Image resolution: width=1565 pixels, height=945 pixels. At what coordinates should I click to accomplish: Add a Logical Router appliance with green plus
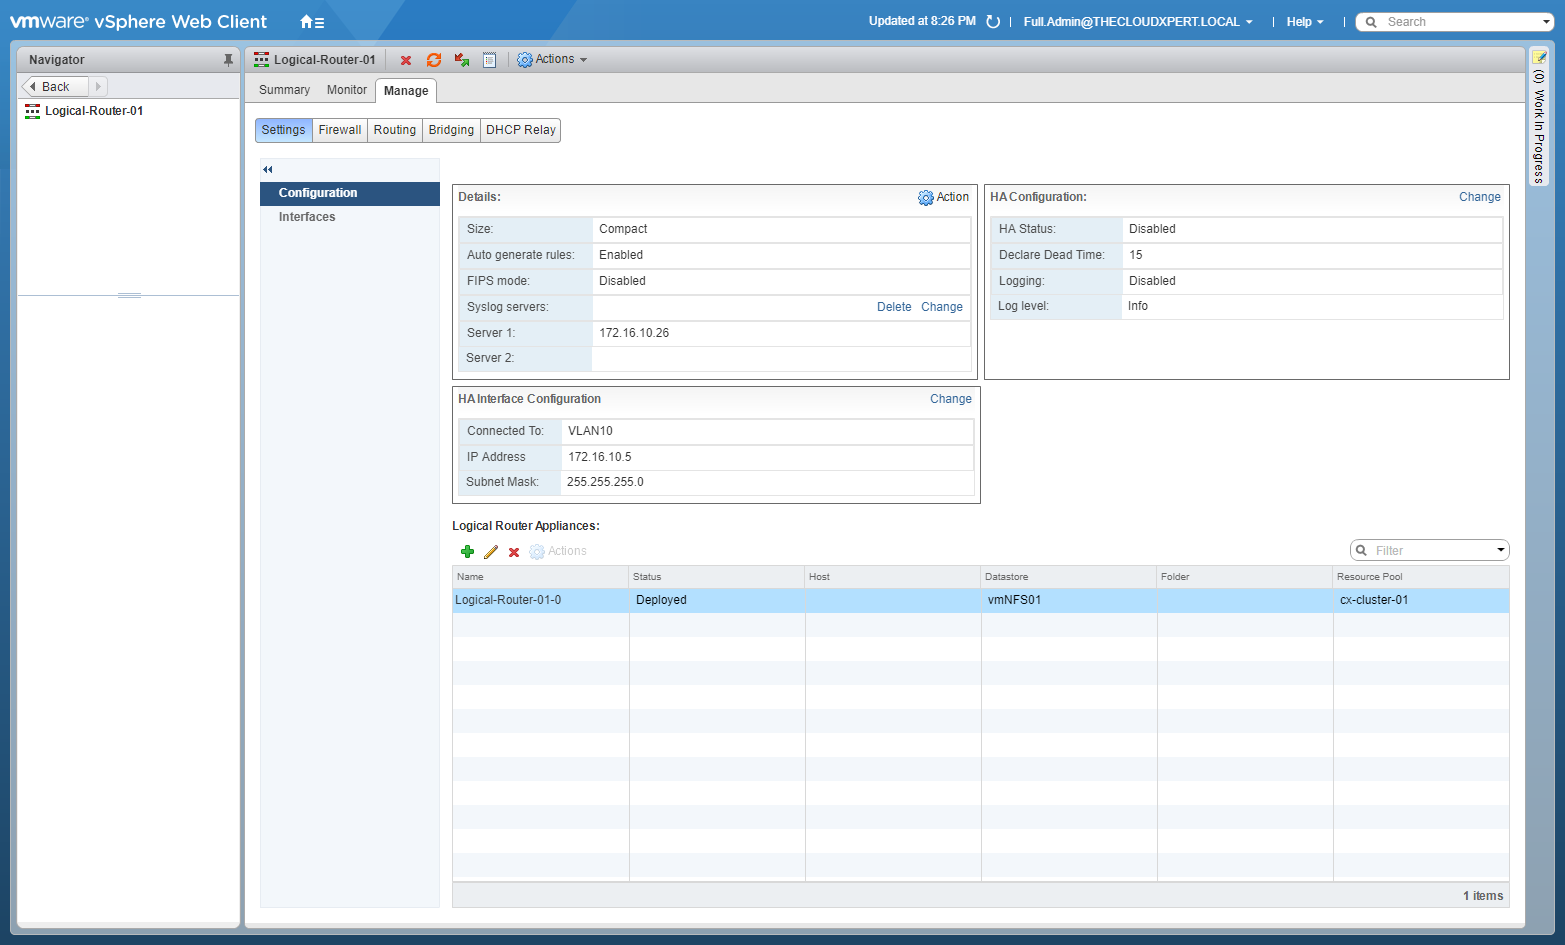point(467,552)
